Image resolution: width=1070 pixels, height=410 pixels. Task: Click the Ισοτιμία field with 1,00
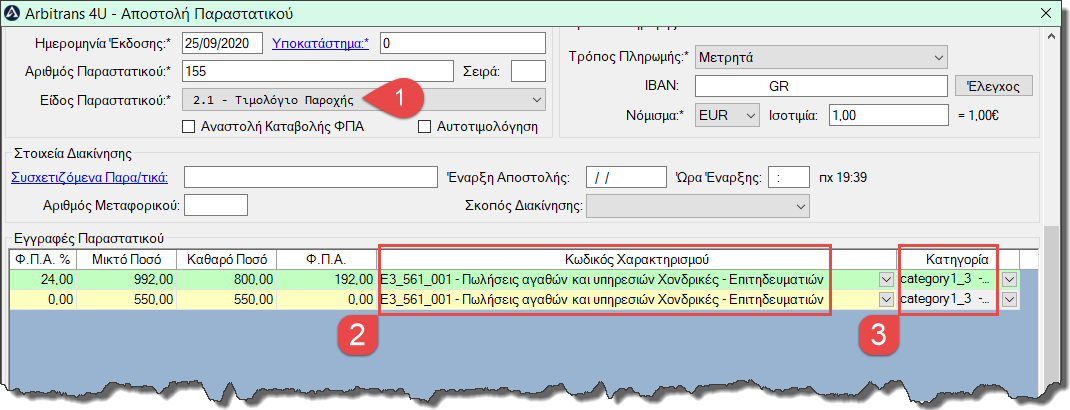(888, 116)
